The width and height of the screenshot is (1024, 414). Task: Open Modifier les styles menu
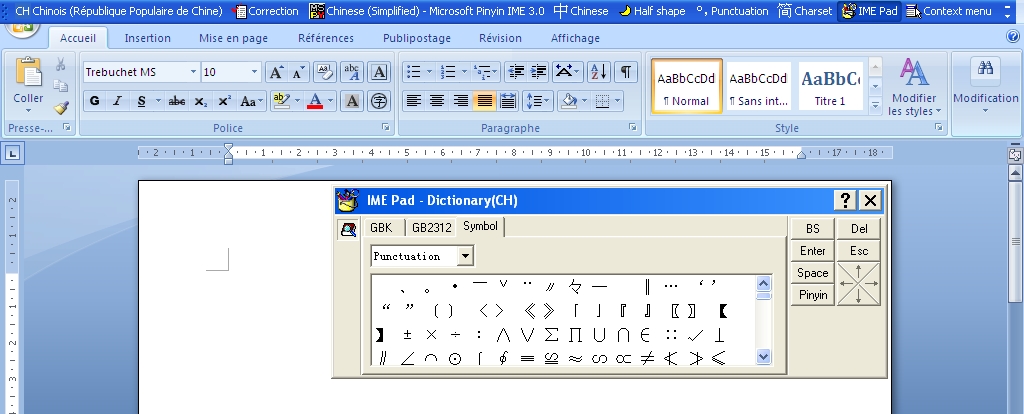[x=914, y=87]
